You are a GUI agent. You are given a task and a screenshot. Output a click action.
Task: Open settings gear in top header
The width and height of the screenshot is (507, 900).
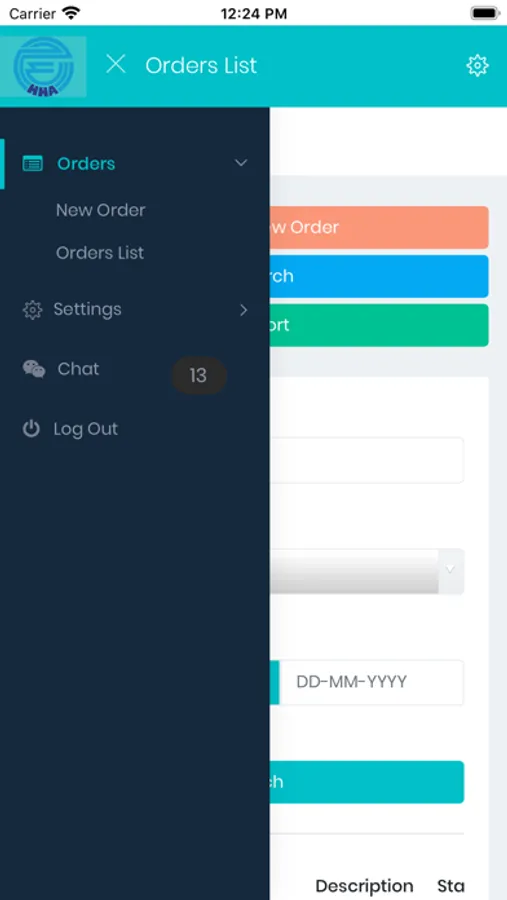(477, 65)
